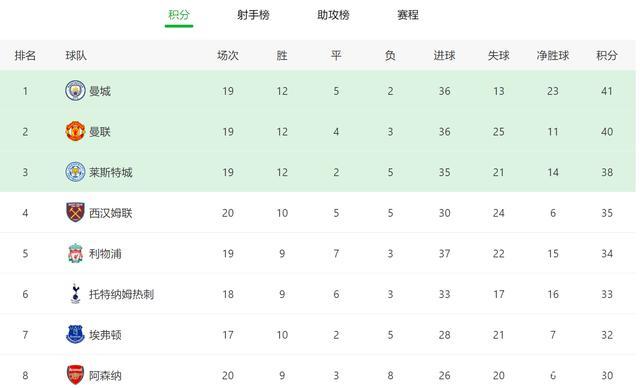Click the Arsenal club crest
This screenshot has height=388, width=640.
(x=76, y=375)
